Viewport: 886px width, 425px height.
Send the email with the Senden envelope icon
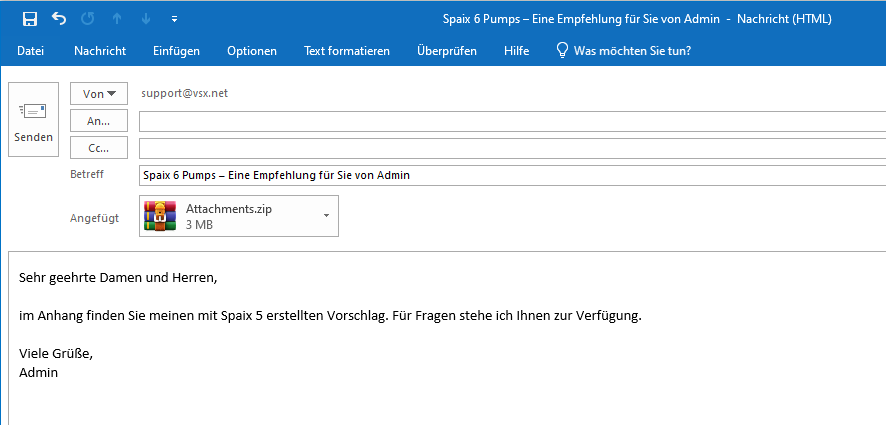tap(33, 120)
